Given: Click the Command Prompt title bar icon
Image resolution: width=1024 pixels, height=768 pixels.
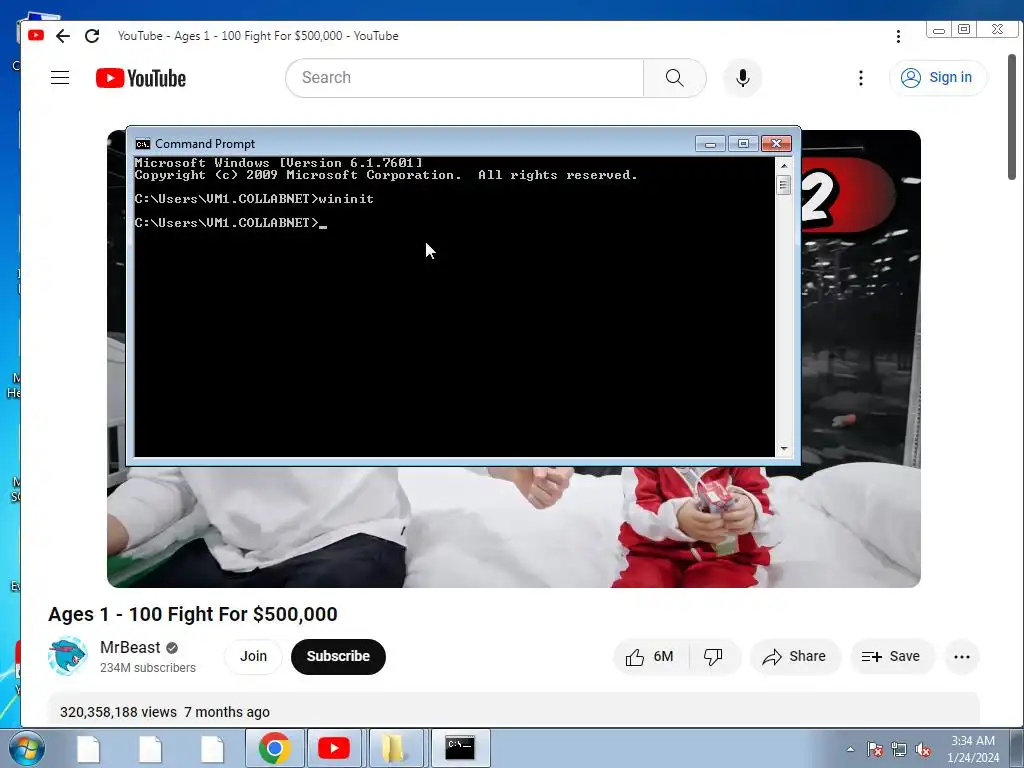Looking at the screenshot, I should [142, 144].
